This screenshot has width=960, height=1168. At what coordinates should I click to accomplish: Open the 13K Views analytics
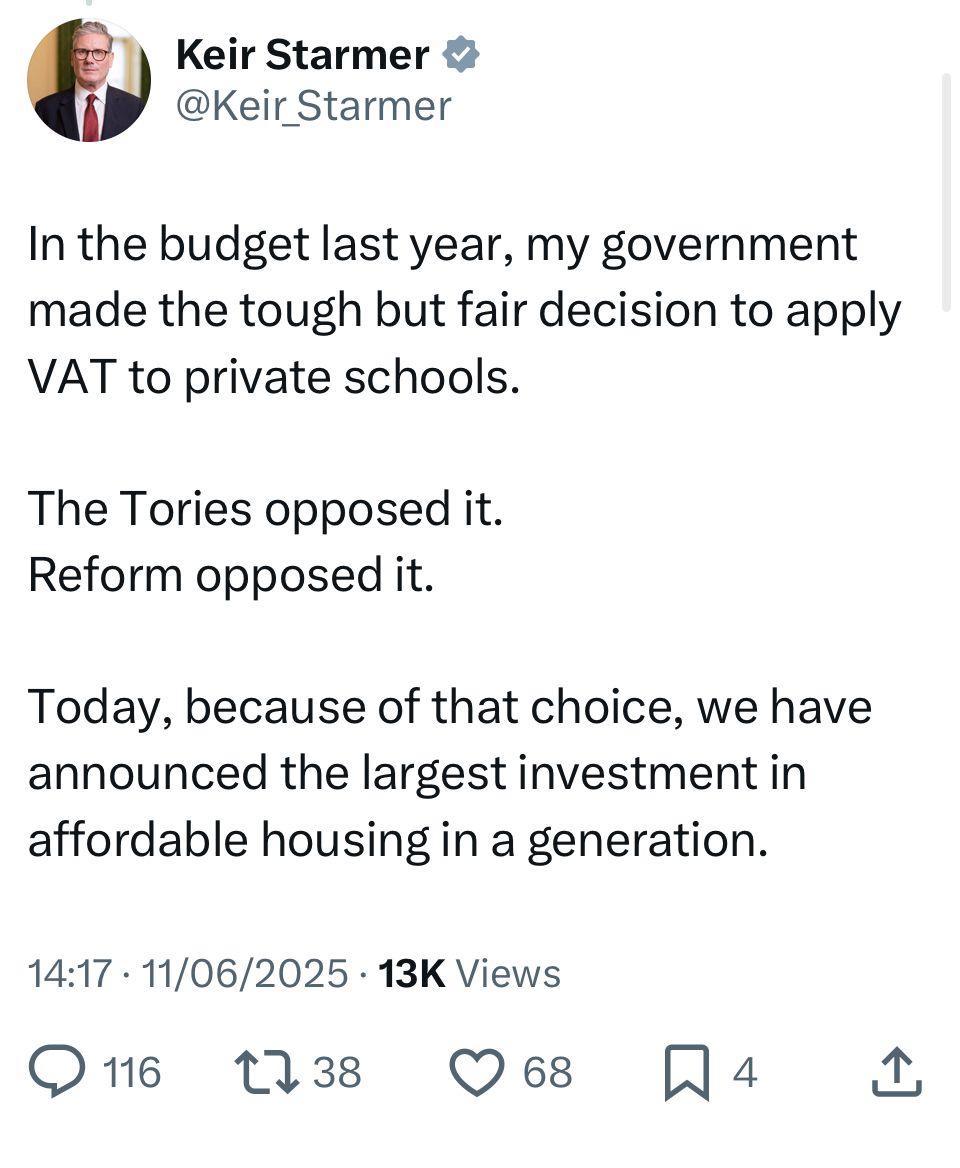469,974
